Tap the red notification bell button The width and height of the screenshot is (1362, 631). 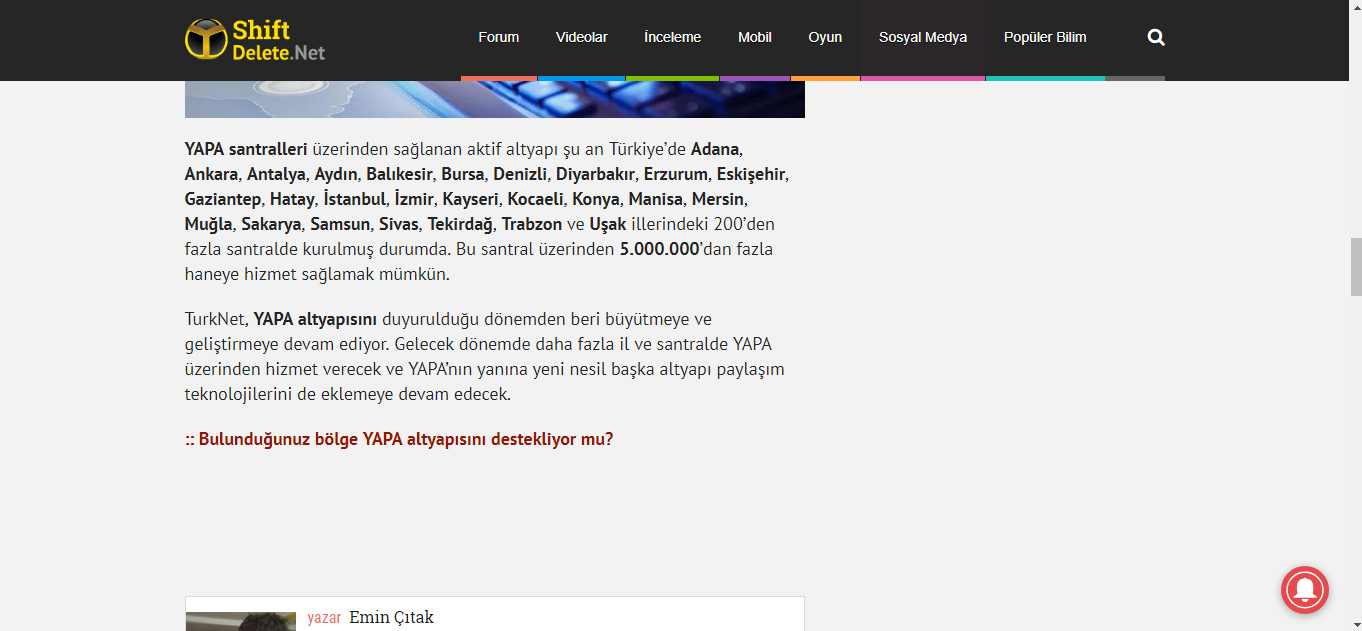(1305, 590)
